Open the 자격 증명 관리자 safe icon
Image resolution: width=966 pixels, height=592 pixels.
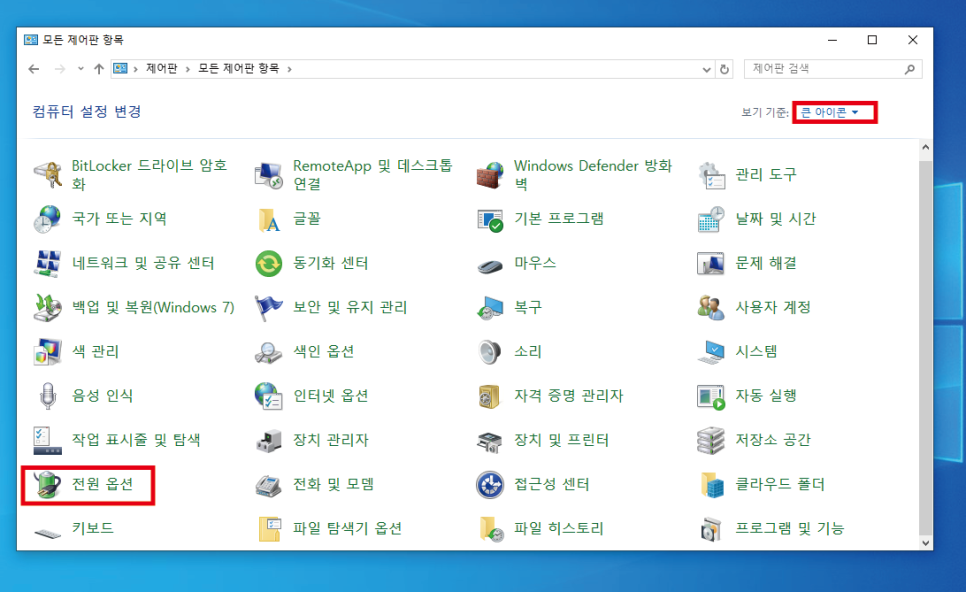pos(490,396)
